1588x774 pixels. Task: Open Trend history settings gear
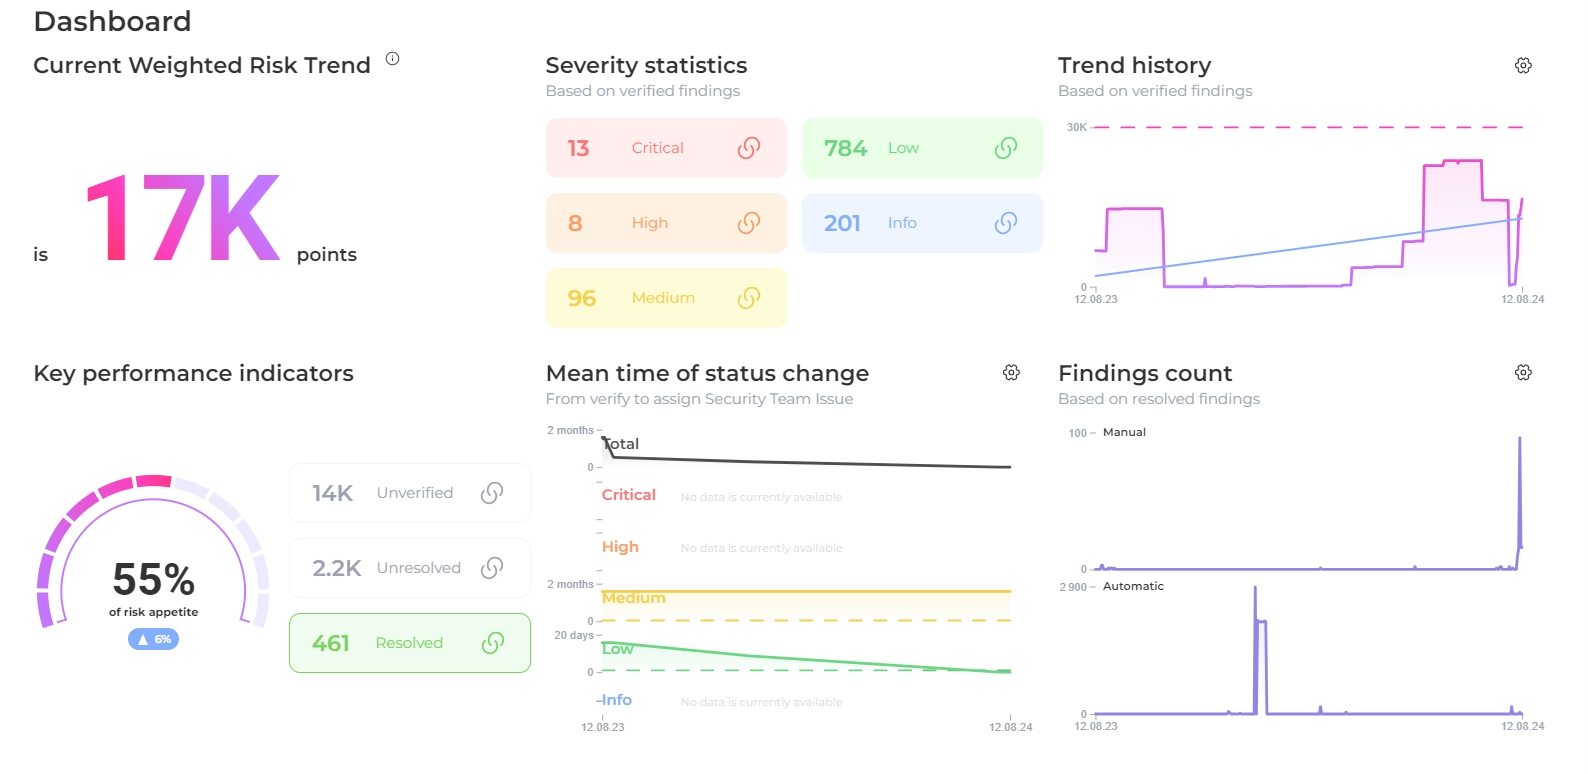pos(1523,66)
